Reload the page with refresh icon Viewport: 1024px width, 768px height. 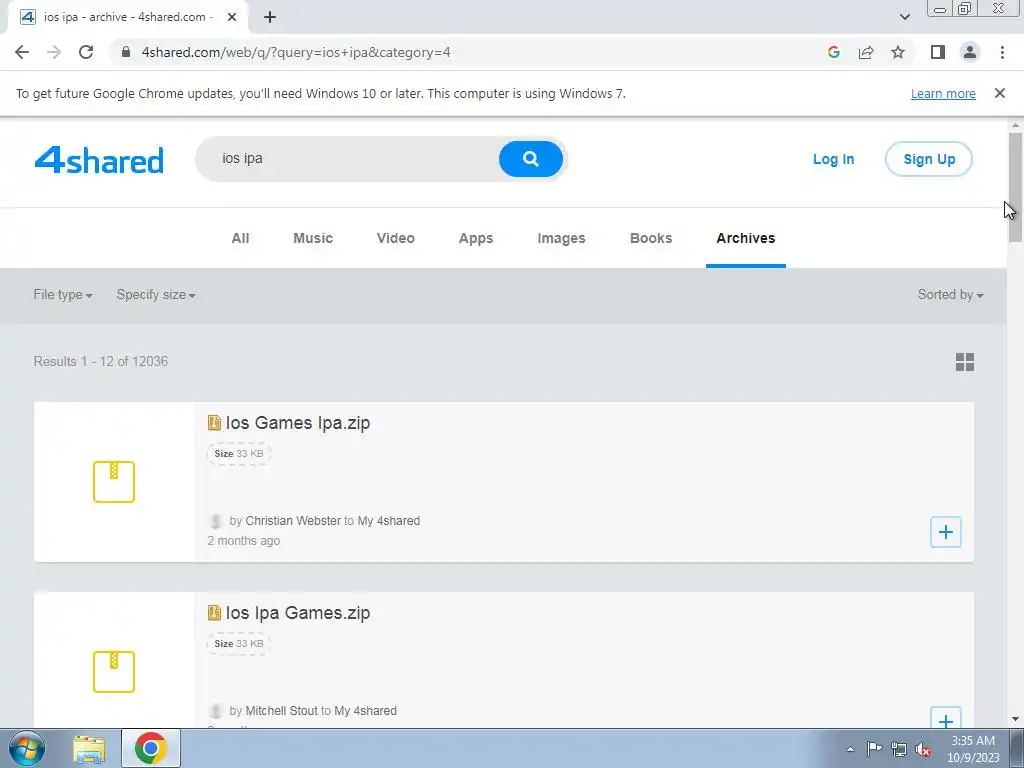tap(86, 52)
